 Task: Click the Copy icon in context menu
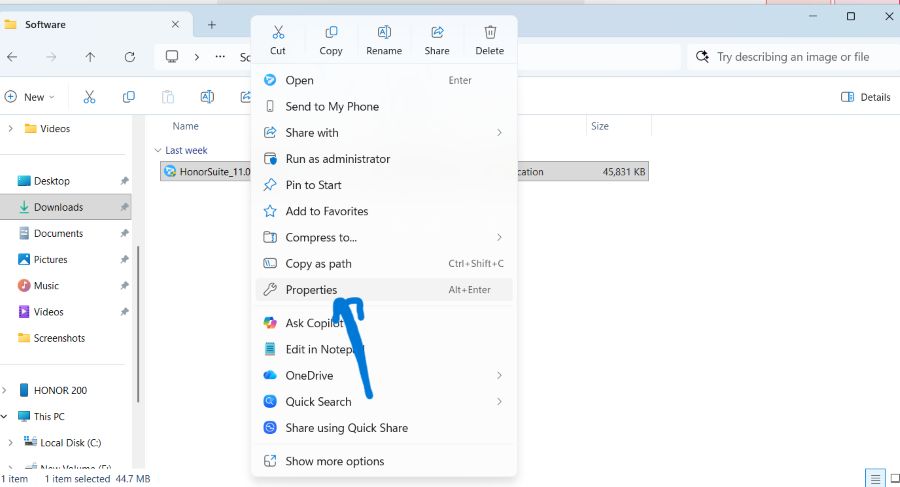coord(331,32)
